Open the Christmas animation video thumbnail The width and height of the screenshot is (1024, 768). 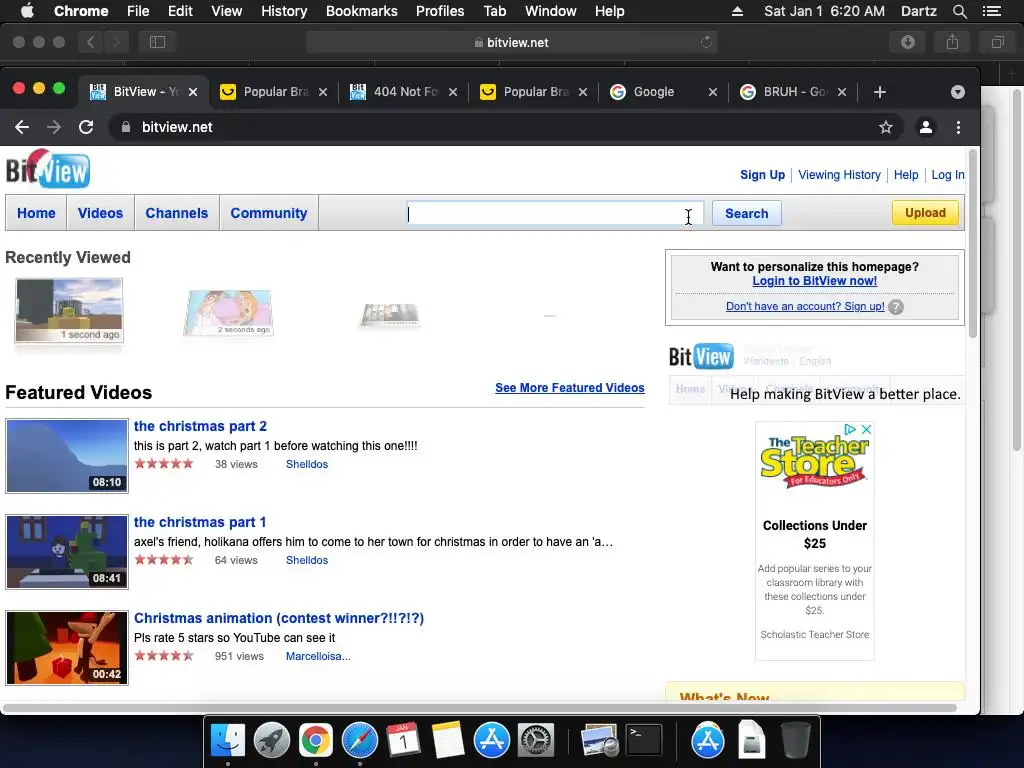click(x=67, y=648)
